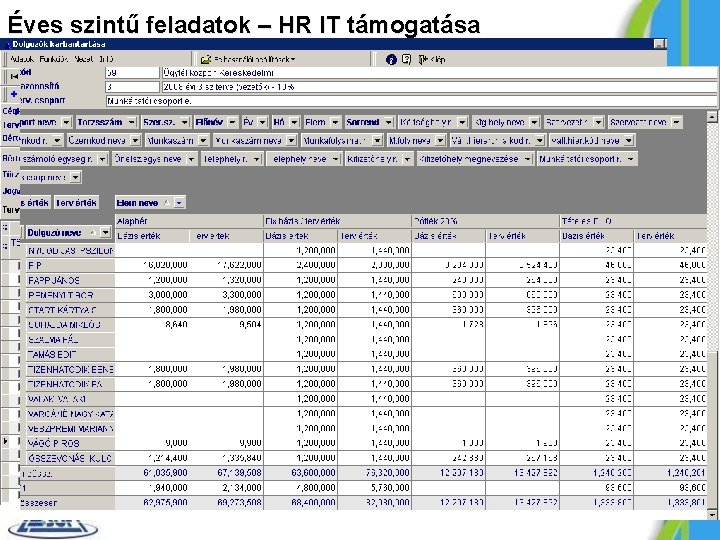
Task: Click the Terv érték data field button
Action: (x=76, y=202)
